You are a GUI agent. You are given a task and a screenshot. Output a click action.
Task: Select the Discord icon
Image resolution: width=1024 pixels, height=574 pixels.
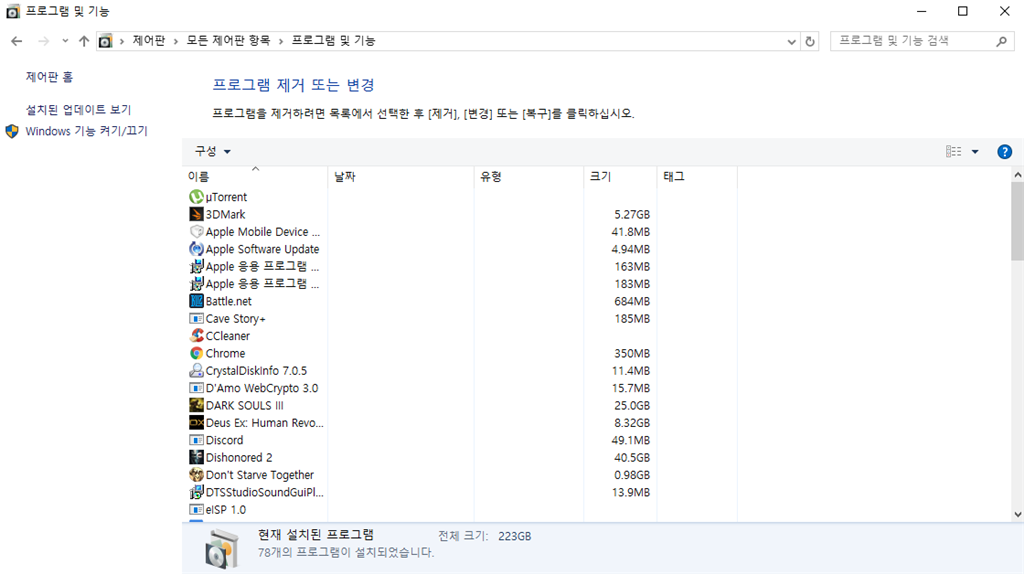coord(196,440)
